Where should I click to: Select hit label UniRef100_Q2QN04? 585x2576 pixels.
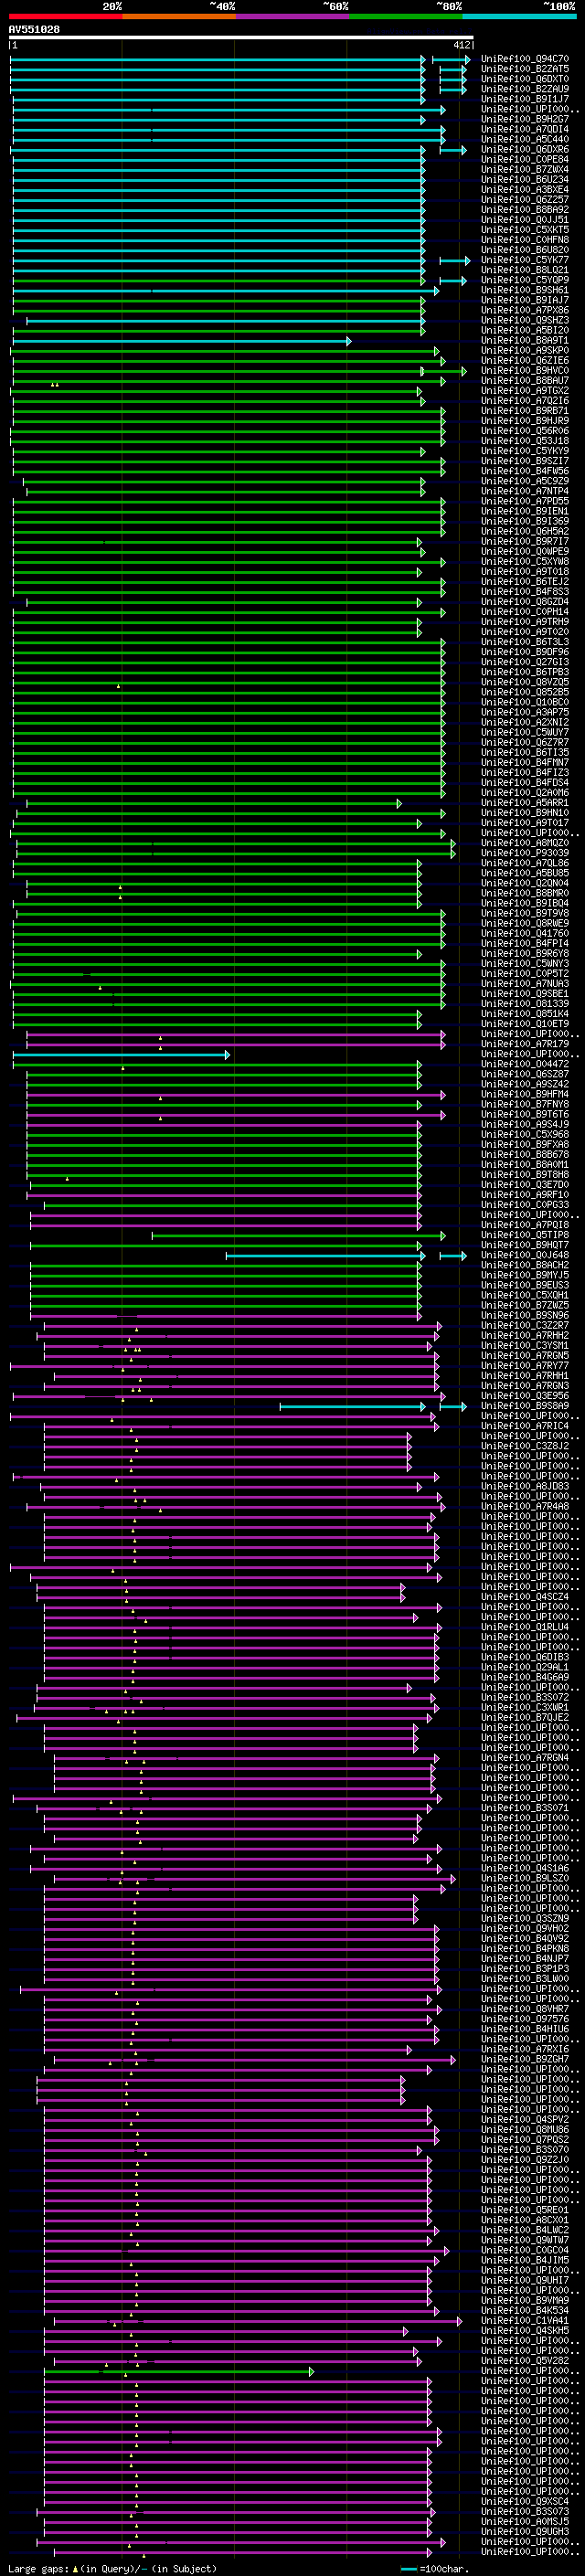coord(525,883)
